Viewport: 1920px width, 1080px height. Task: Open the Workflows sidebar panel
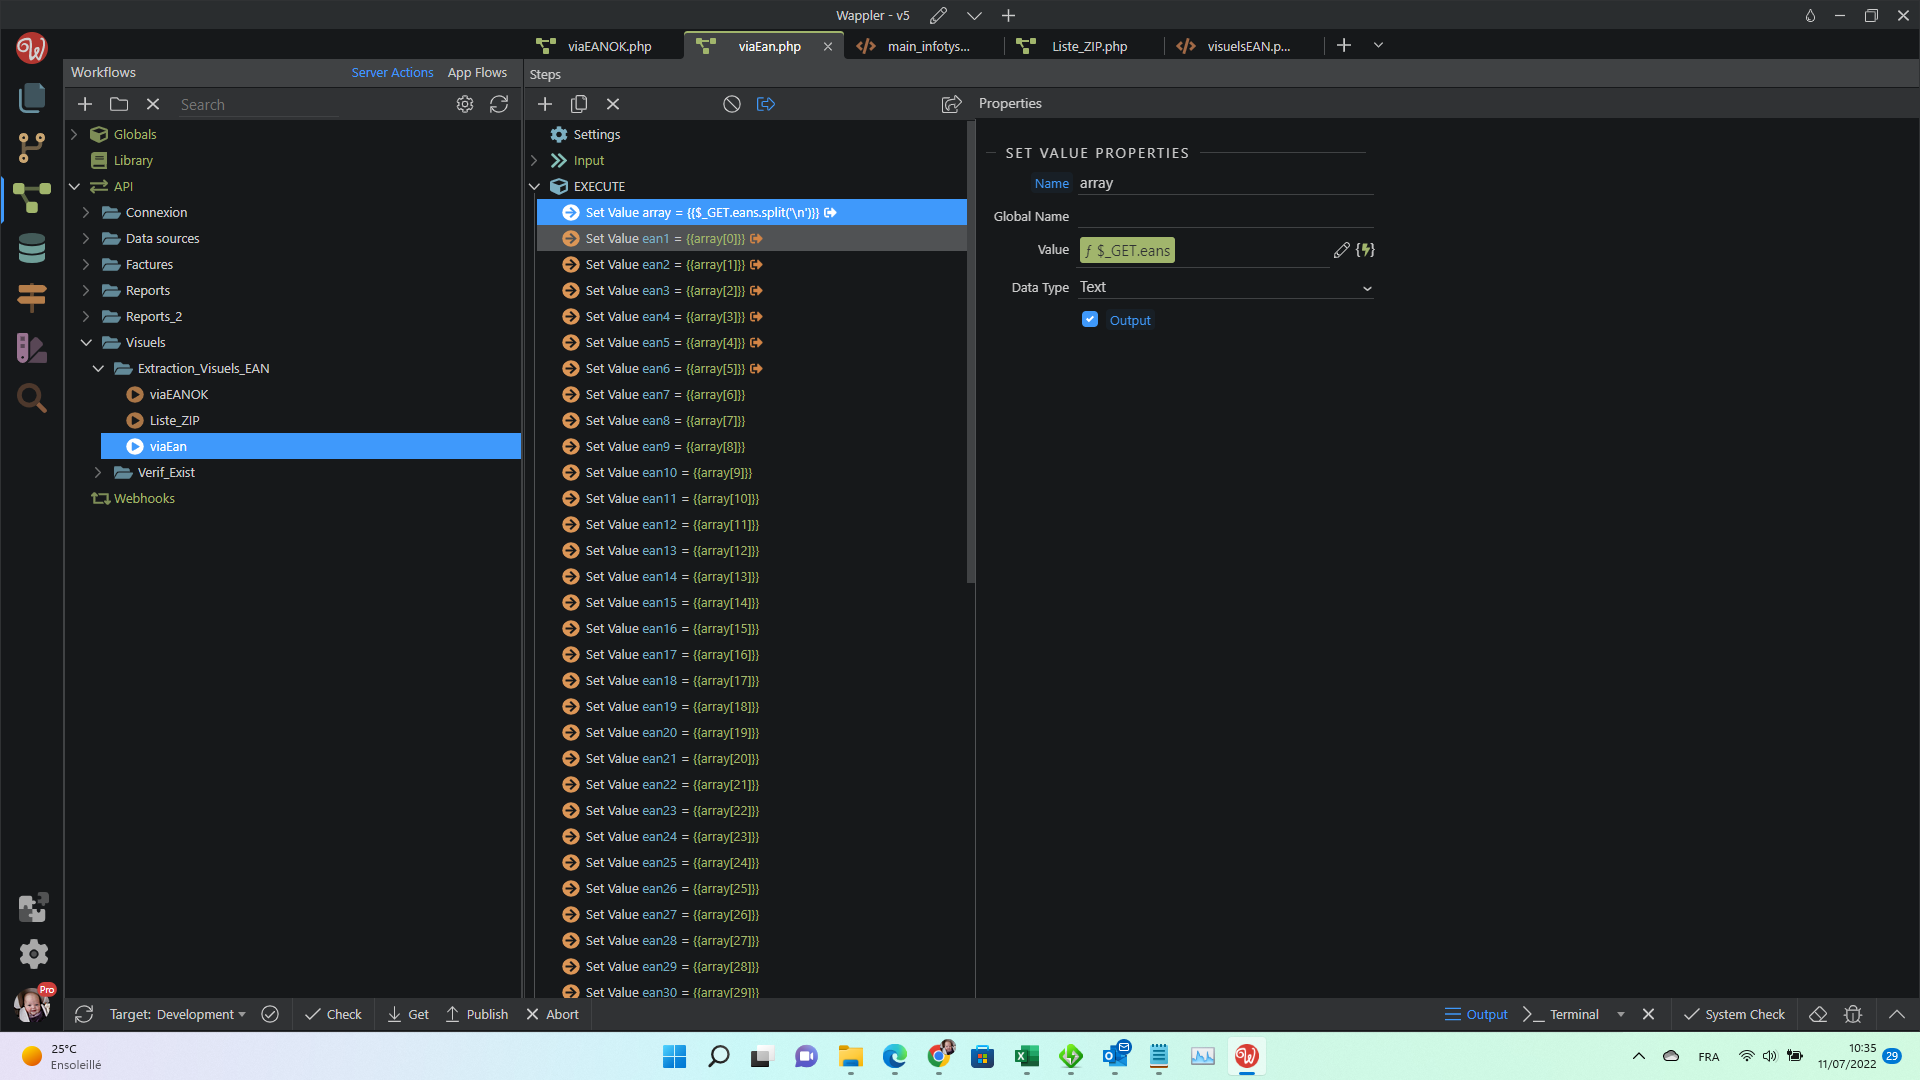[32, 198]
